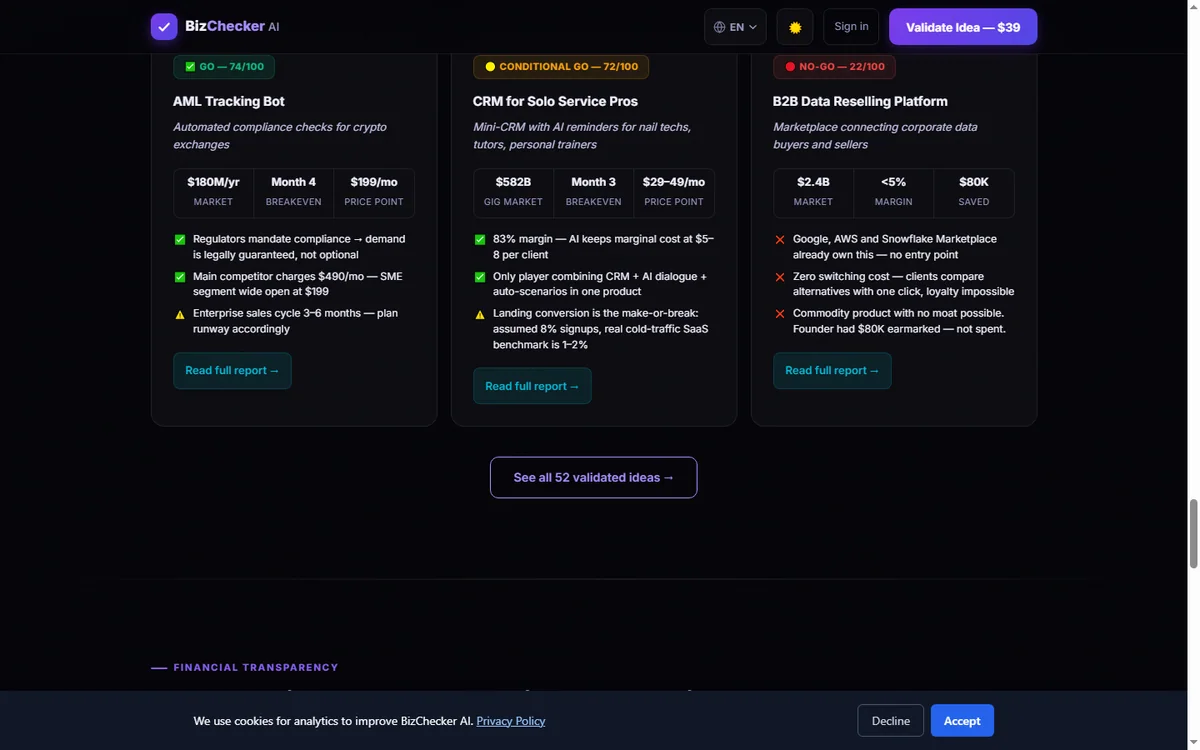Click the $2.4B market stat

click(813, 192)
